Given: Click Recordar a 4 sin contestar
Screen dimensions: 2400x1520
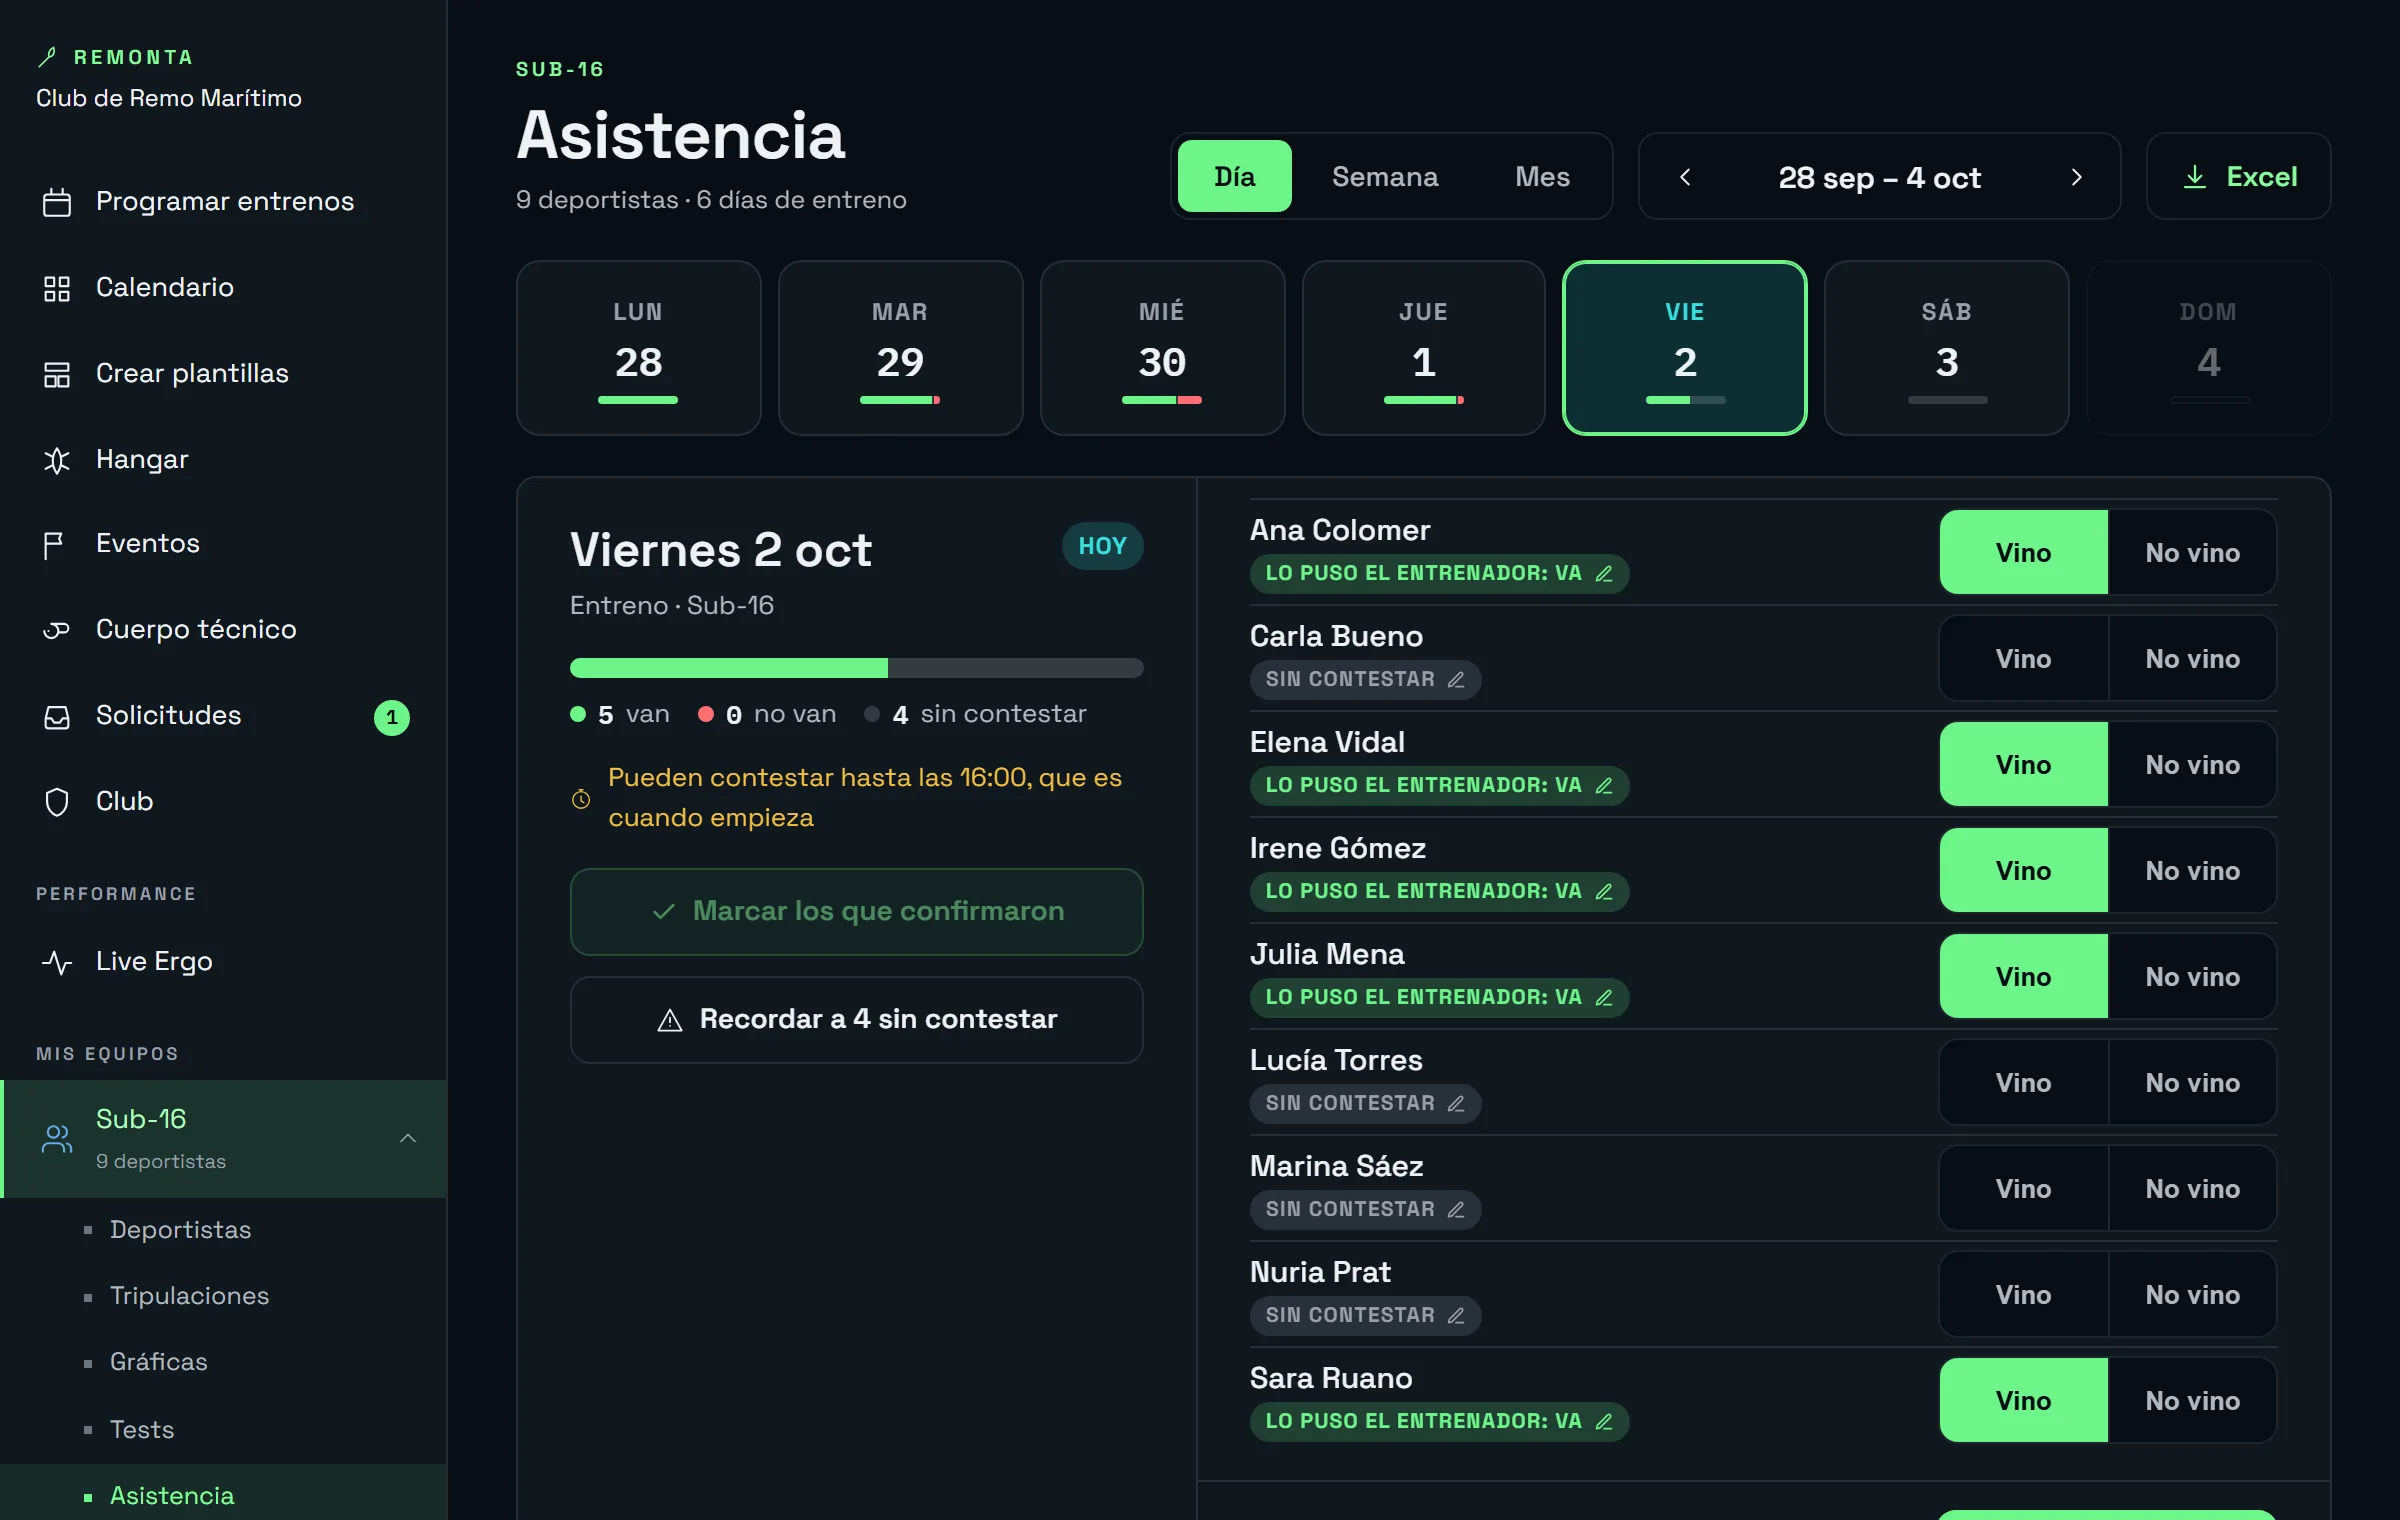Looking at the screenshot, I should tap(856, 1019).
